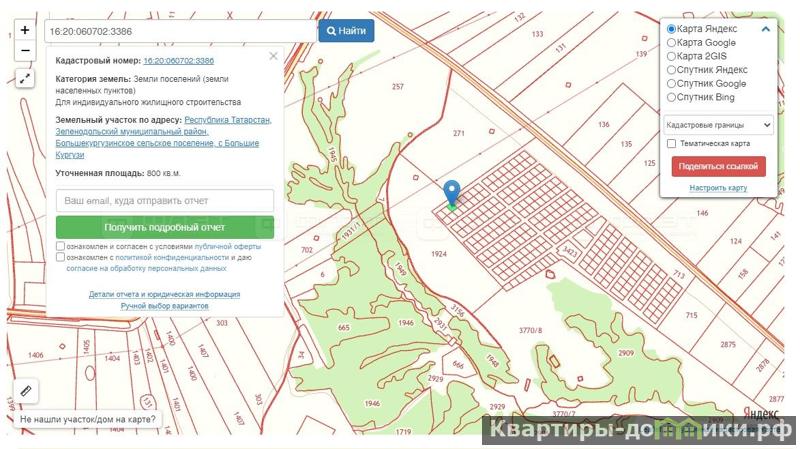
Task: Select Карта Google radio option
Action: [671, 43]
